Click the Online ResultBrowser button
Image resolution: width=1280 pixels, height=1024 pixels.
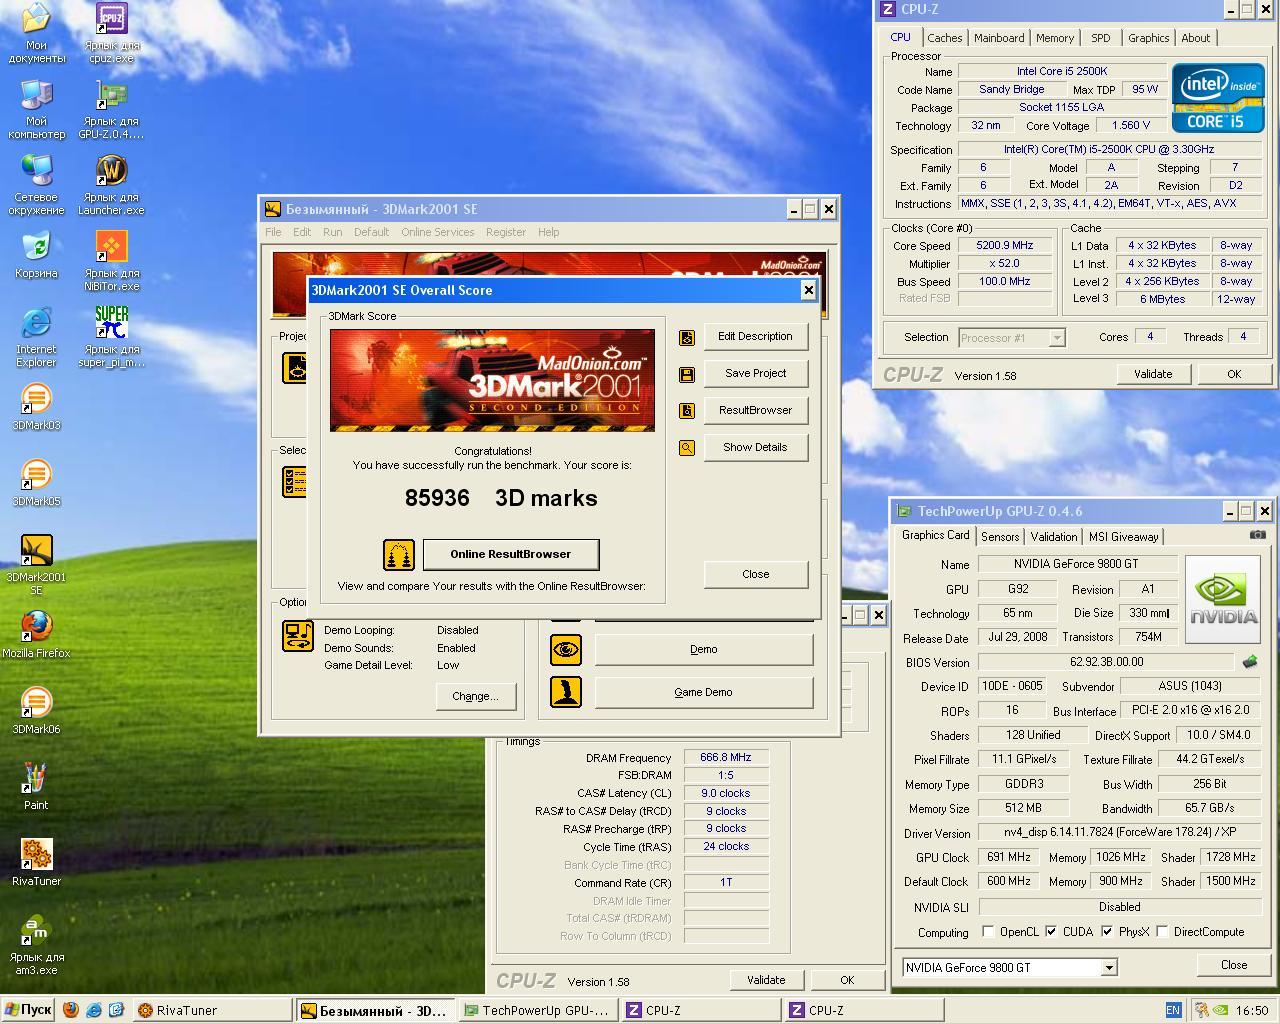coord(511,554)
